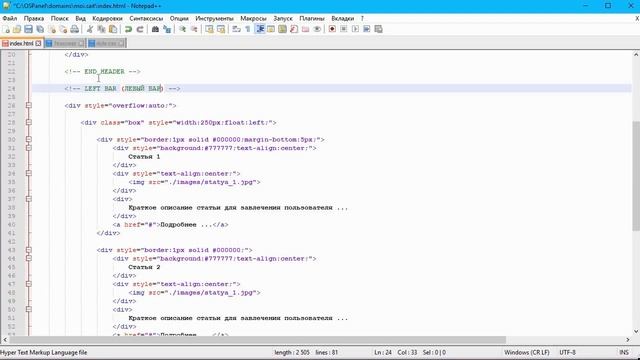
Task: Click the horizontal scrollbar right arrow
Action: pyautogui.click(x=628, y=340)
